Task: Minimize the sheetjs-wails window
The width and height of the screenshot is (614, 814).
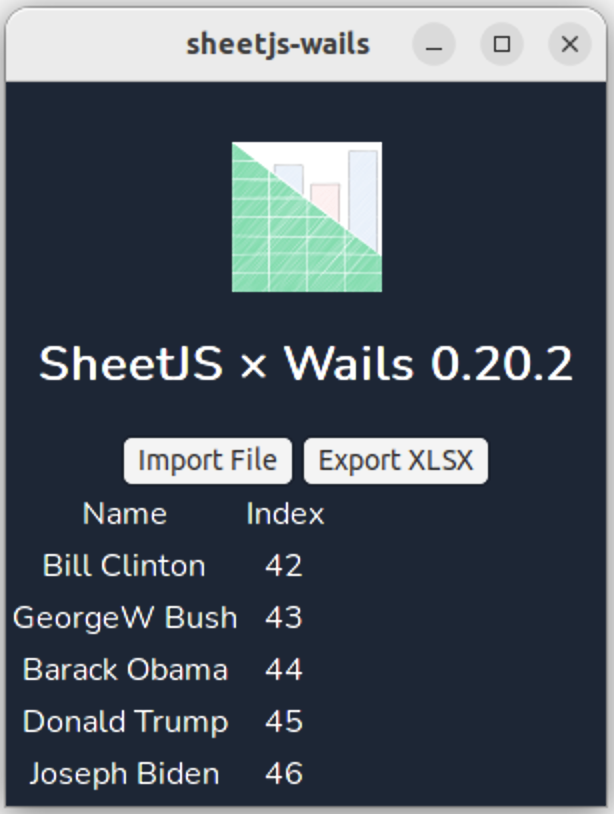Action: (x=434, y=45)
